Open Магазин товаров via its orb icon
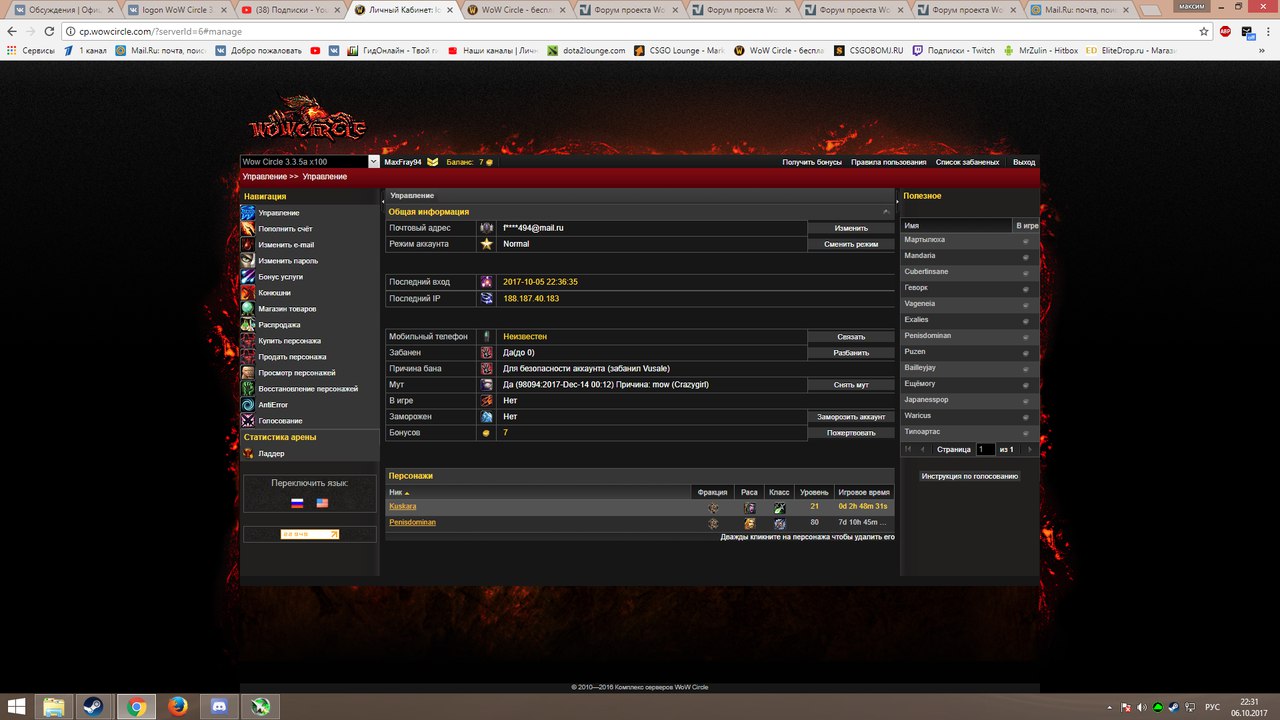This screenshot has height=720, width=1280. [248, 309]
